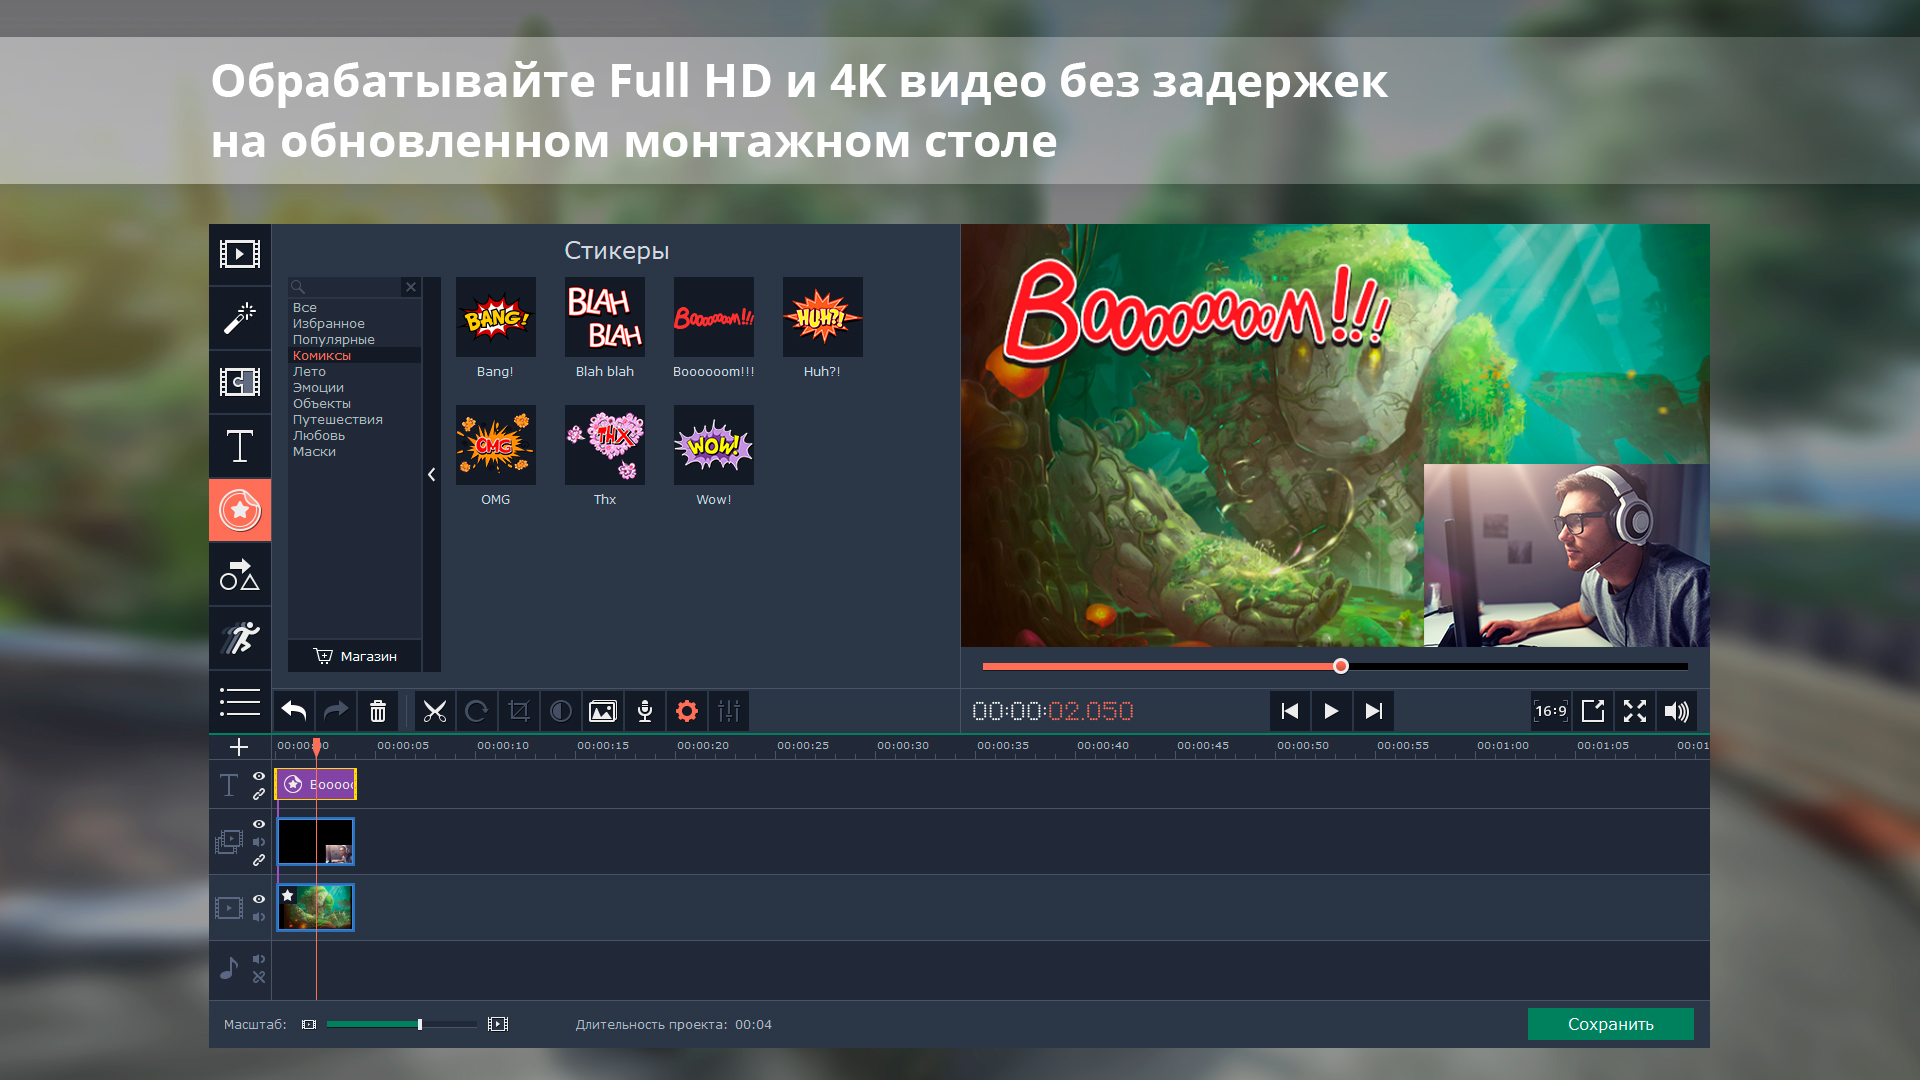Hide the overlay track eye toggle
Screen dimensions: 1920x1080
click(x=259, y=824)
